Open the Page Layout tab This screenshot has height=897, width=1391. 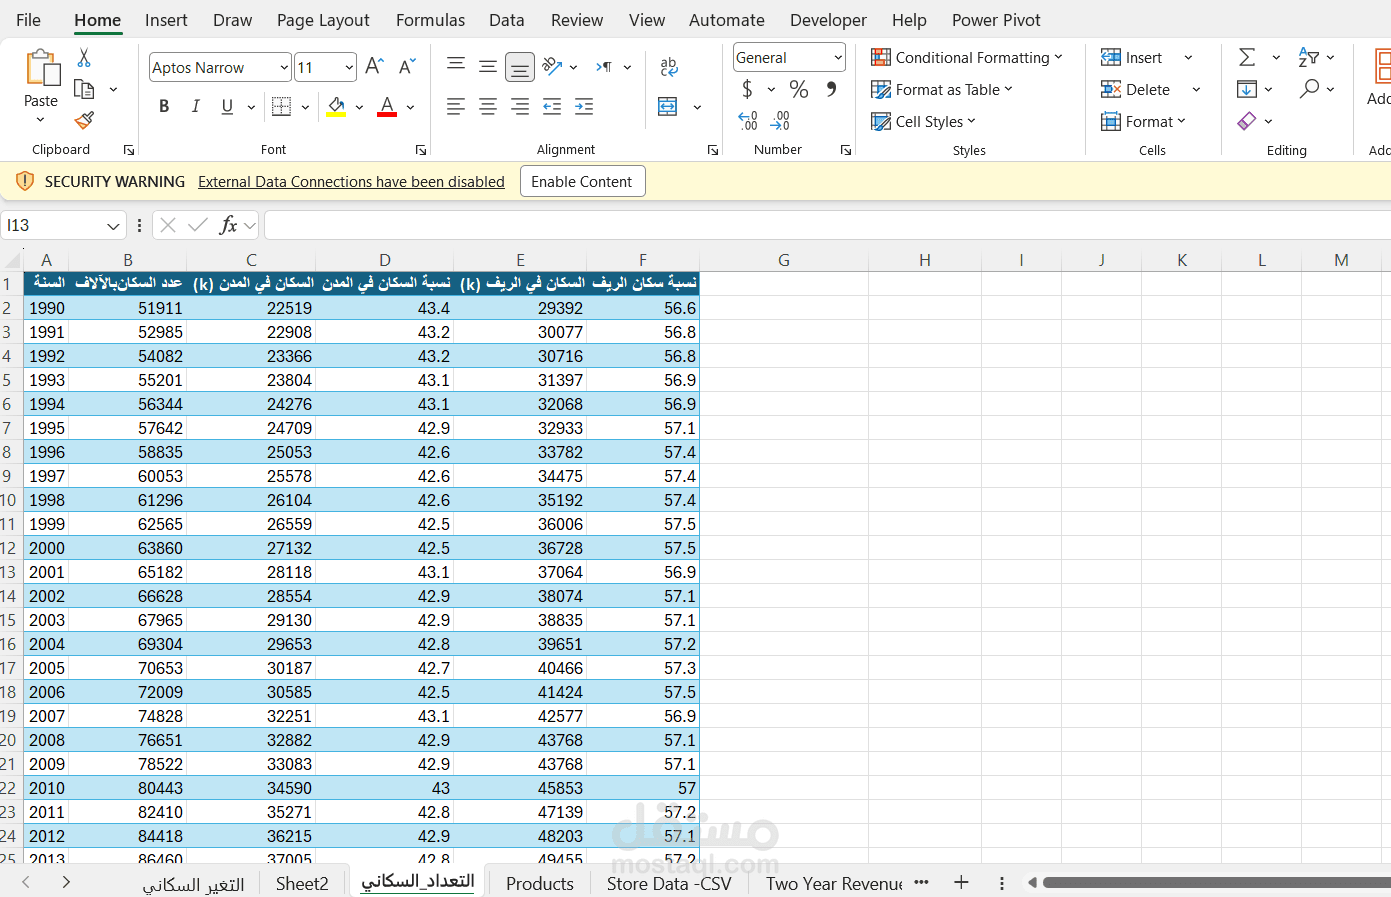coord(323,20)
